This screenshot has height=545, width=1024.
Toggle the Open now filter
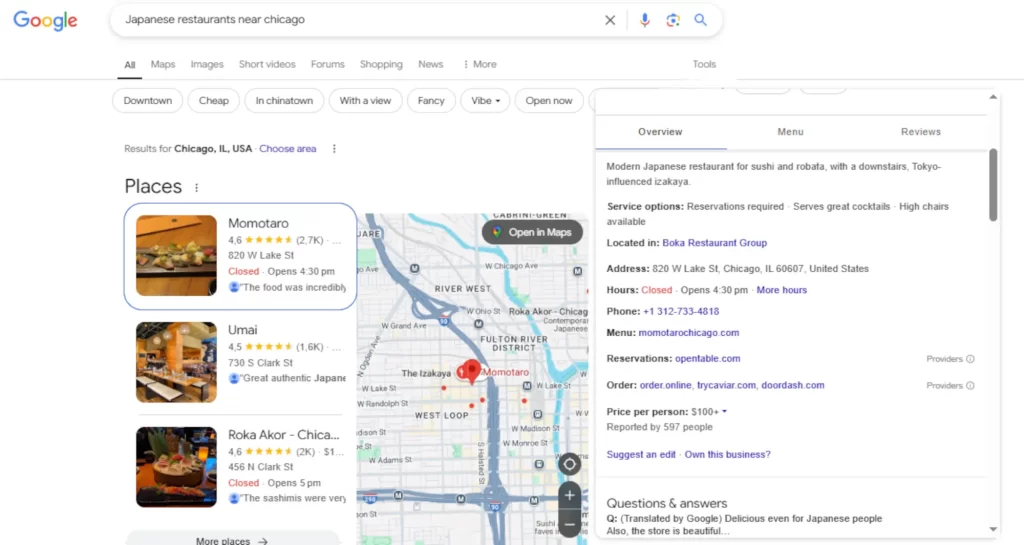(549, 101)
